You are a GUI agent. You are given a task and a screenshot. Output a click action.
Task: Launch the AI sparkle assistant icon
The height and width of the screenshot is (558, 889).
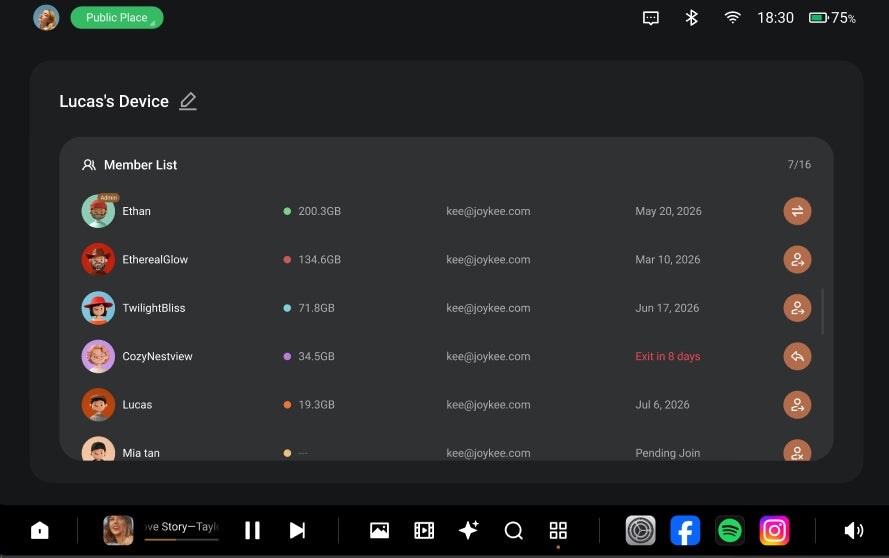pyautogui.click(x=468, y=530)
